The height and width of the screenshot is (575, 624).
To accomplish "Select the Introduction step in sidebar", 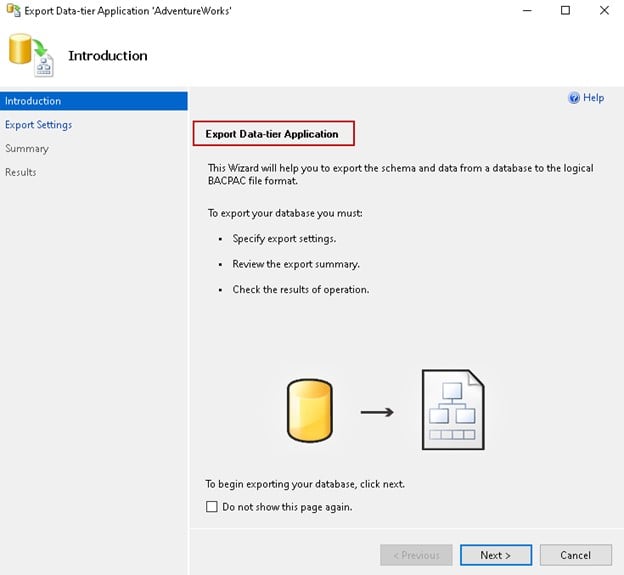I will [x=33, y=101].
